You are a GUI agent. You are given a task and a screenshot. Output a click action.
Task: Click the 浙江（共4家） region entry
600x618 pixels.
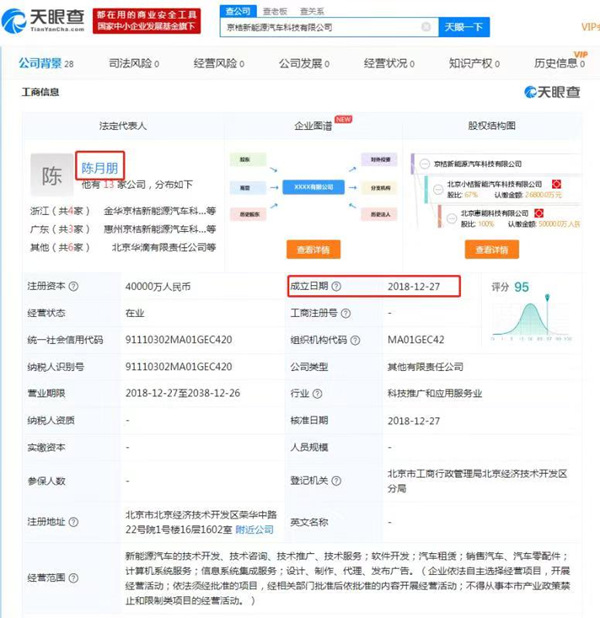point(60,211)
